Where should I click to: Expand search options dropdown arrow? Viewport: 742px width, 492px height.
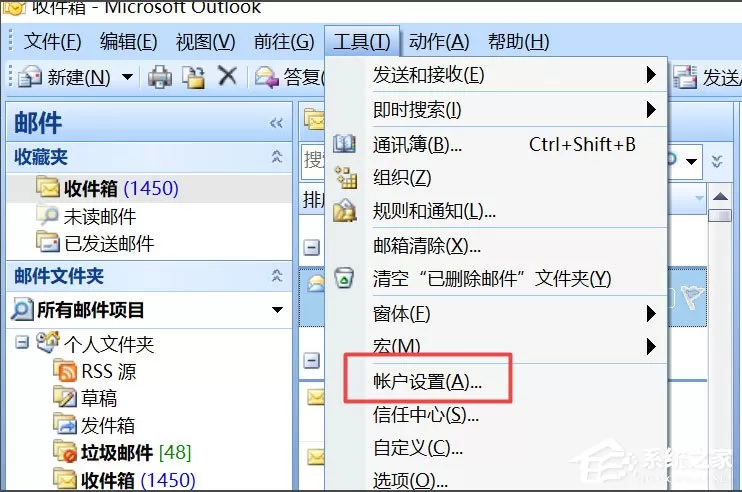coord(691,162)
